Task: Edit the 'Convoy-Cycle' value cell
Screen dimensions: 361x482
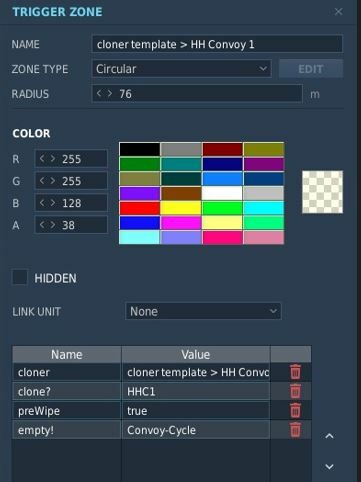Action: 196,430
